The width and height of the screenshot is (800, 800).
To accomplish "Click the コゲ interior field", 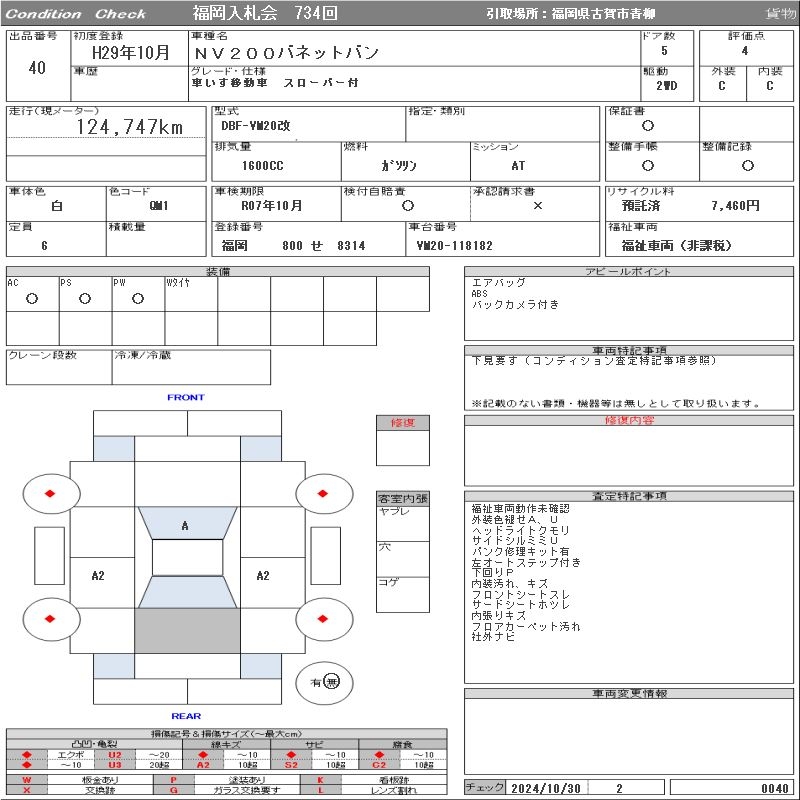I will [x=403, y=594].
